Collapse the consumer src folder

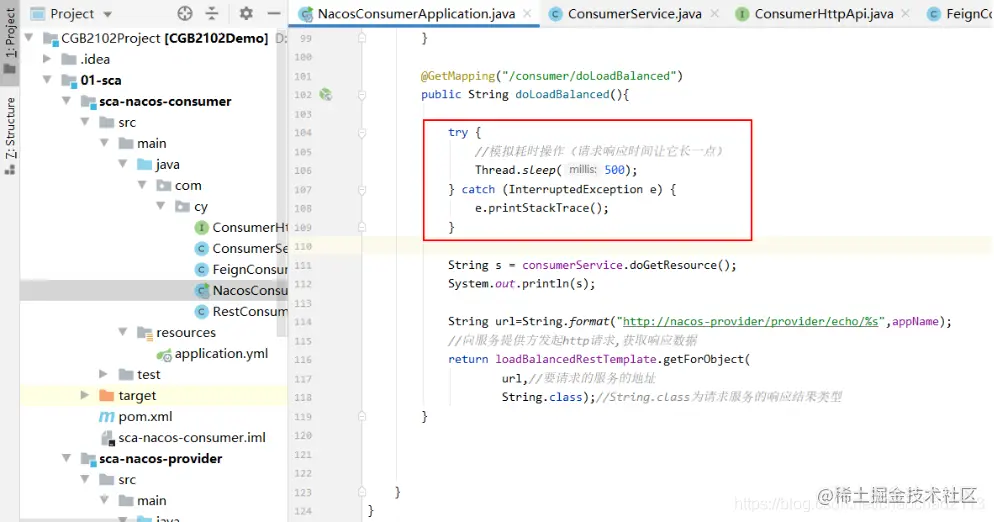pos(85,122)
